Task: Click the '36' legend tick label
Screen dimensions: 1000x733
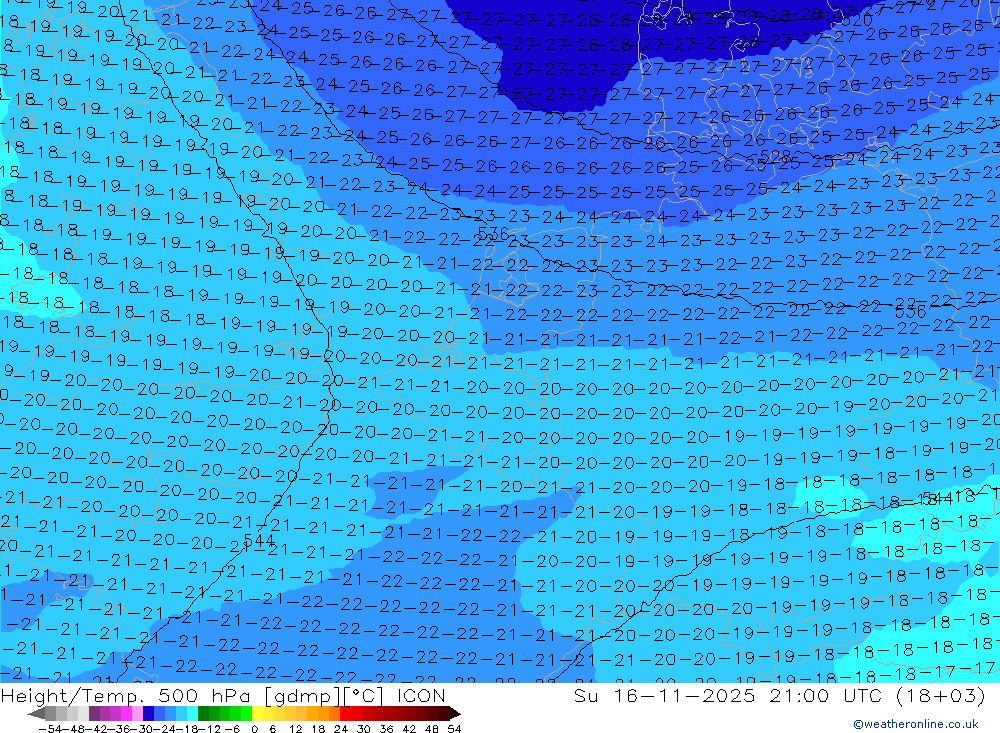Action: tap(386, 729)
